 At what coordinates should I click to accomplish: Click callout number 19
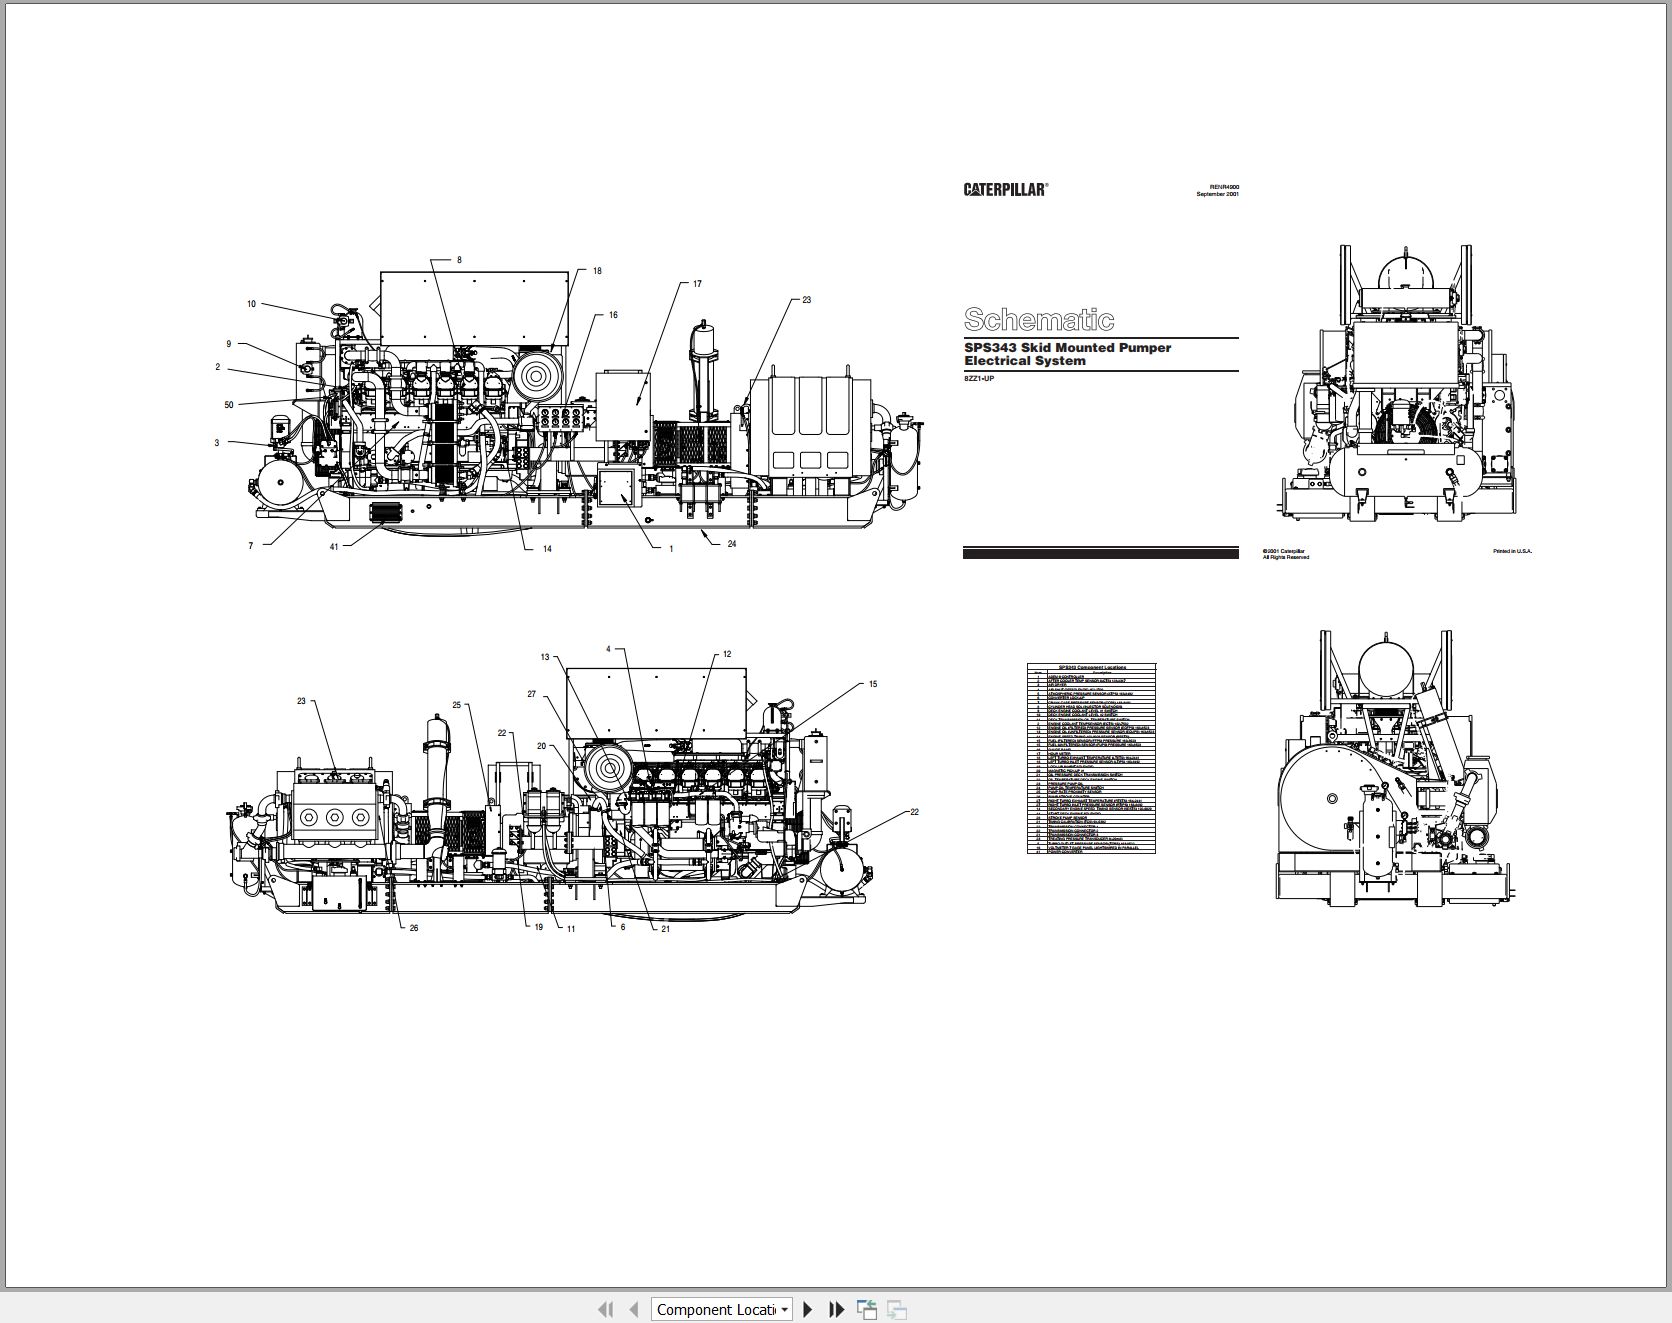(x=538, y=927)
